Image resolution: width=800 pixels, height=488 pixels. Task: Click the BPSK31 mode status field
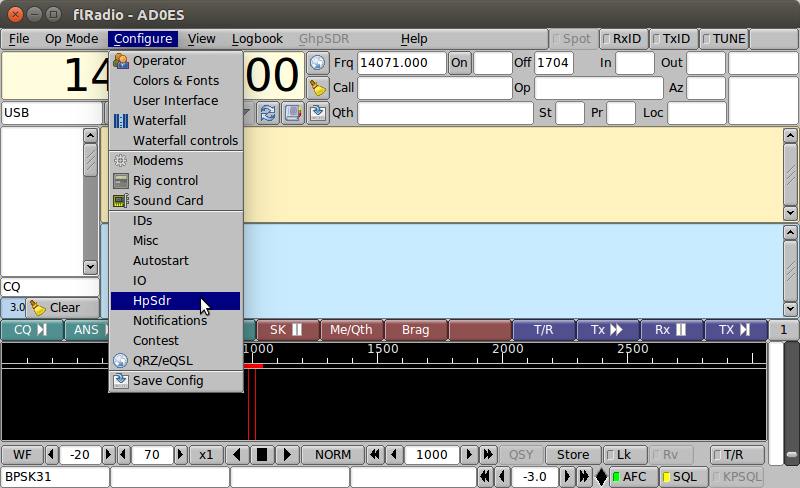coord(55,477)
